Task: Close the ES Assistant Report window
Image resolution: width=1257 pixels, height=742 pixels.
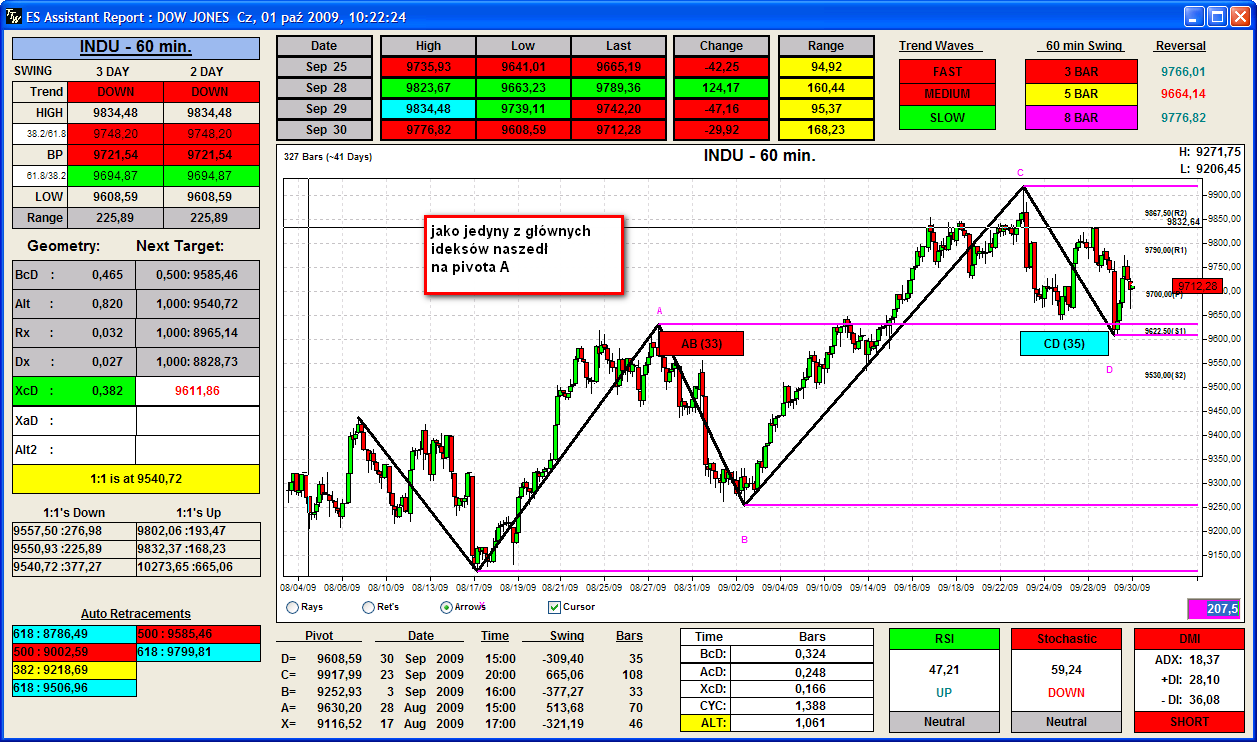Action: point(1241,17)
